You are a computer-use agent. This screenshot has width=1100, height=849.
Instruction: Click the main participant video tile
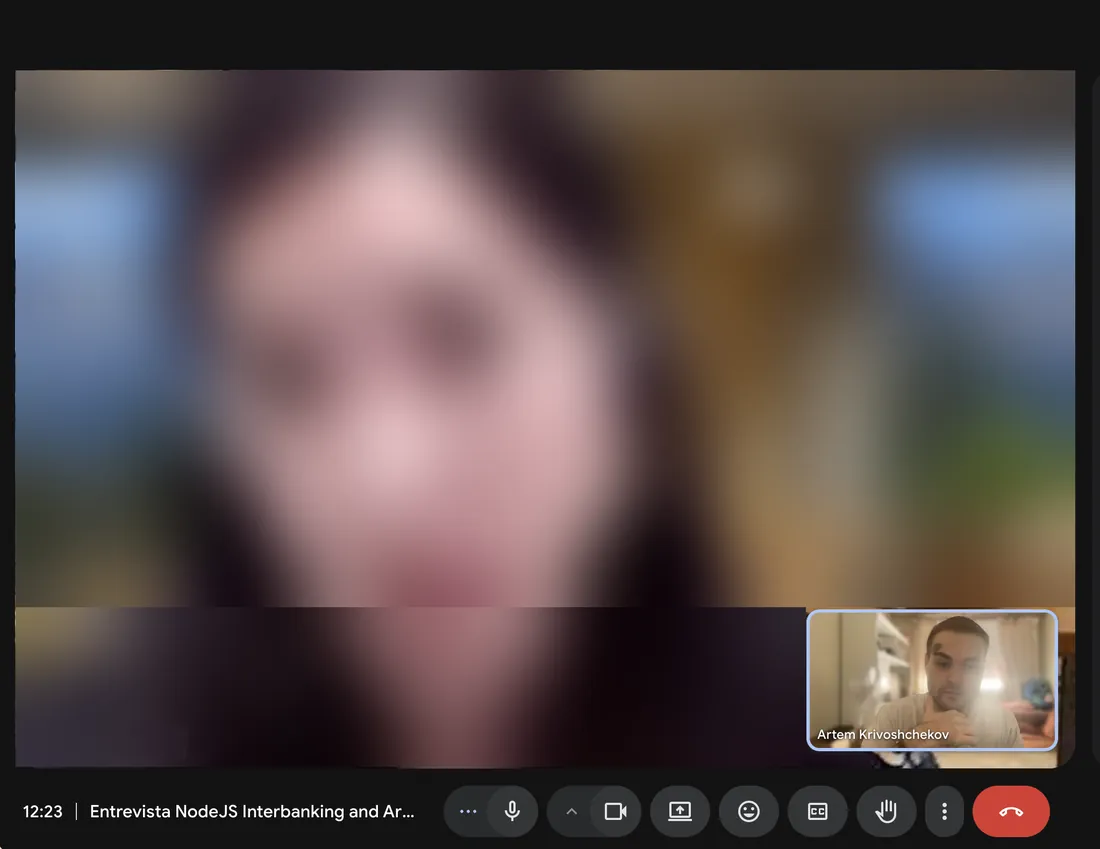click(x=544, y=418)
